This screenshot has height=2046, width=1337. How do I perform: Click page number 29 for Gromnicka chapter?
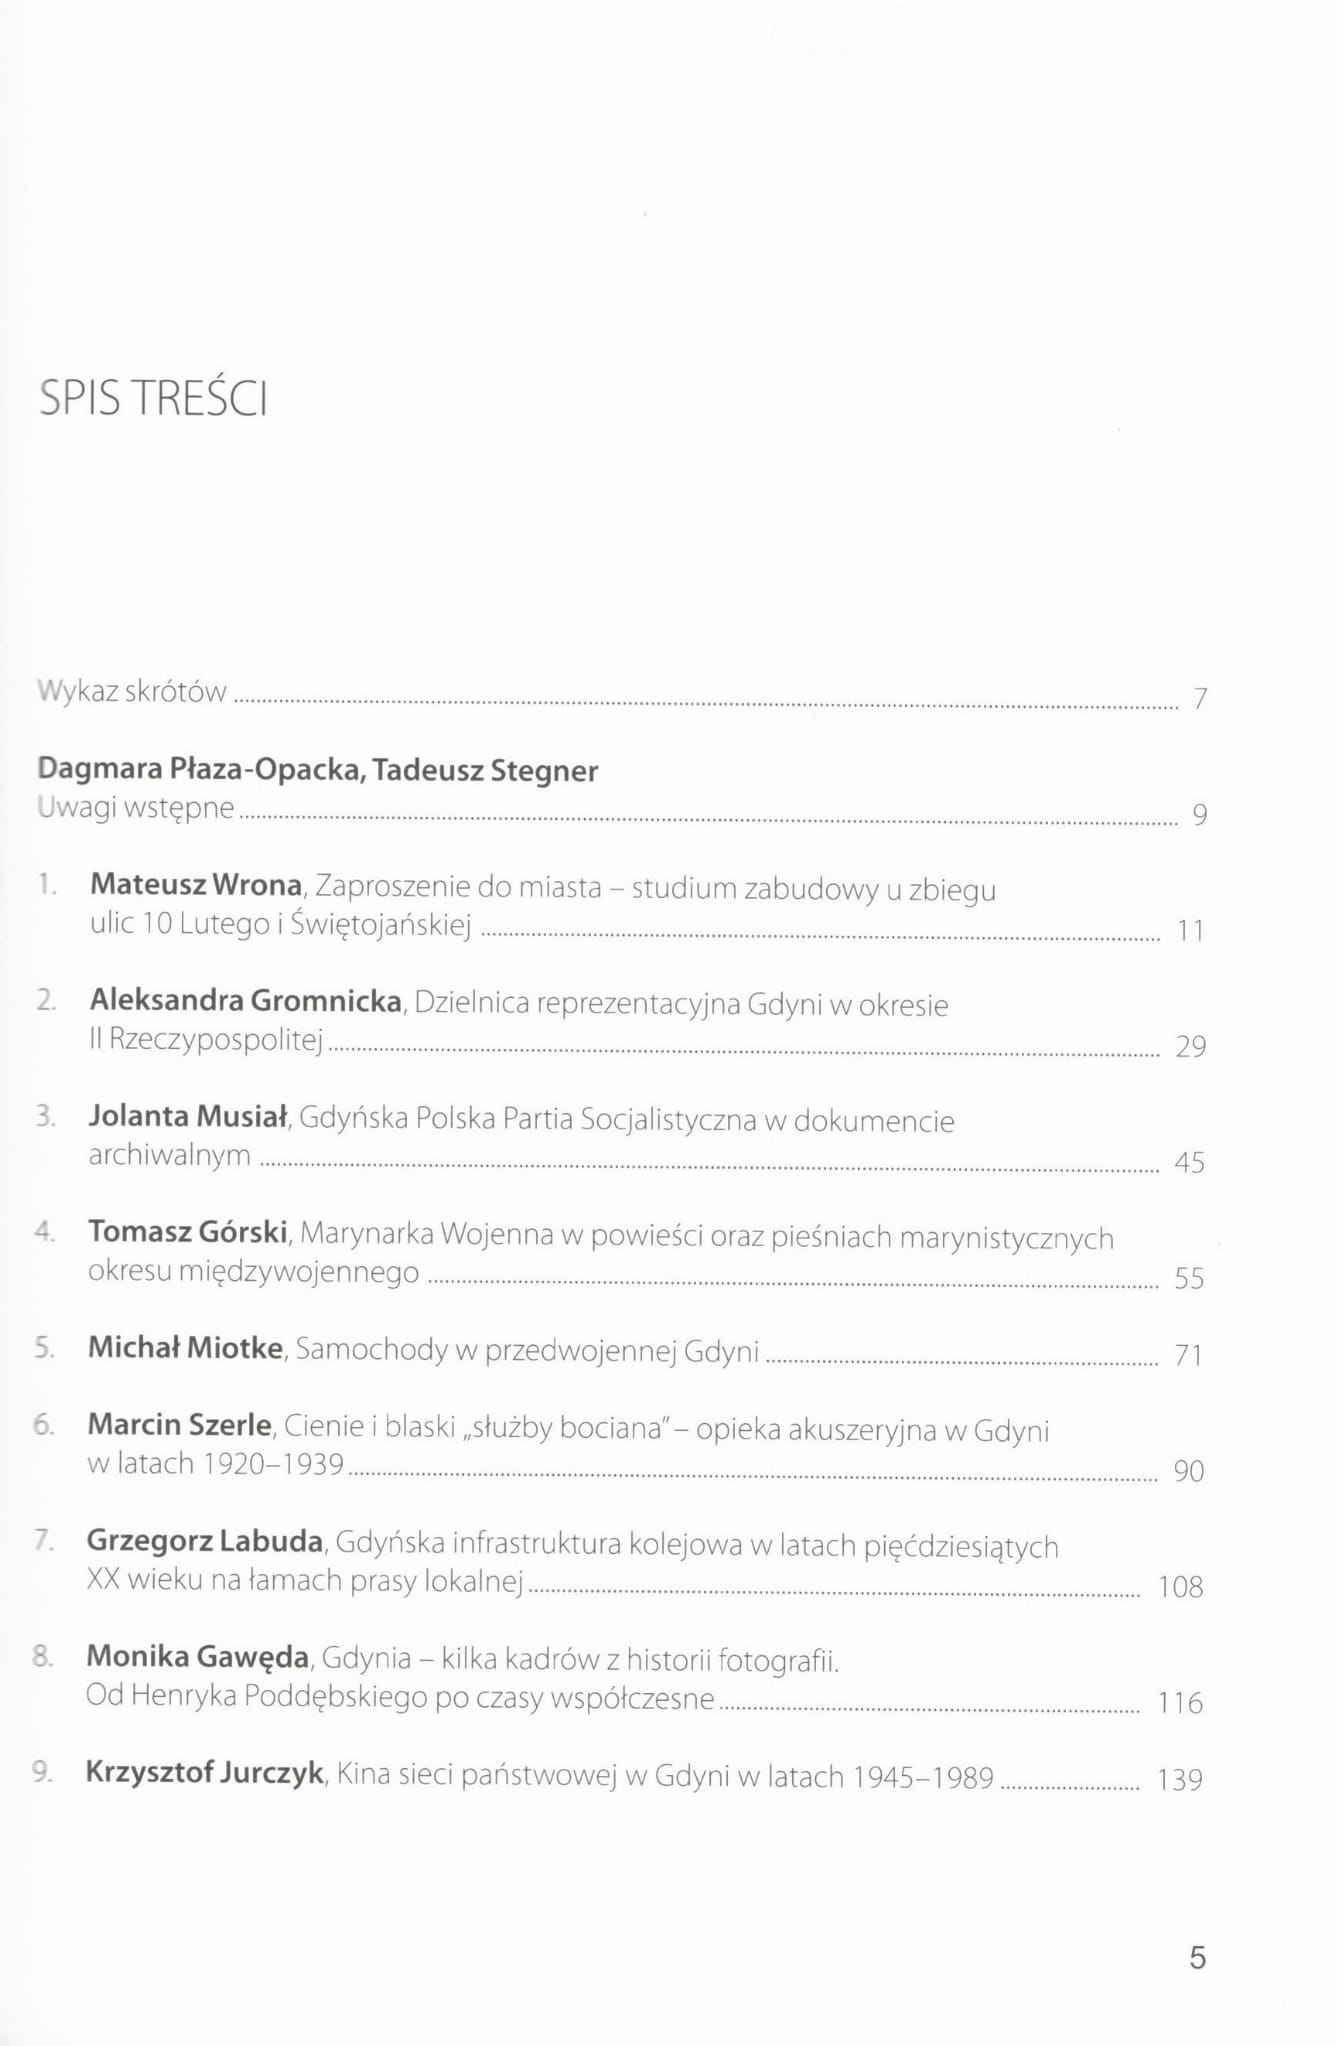coord(1190,1047)
